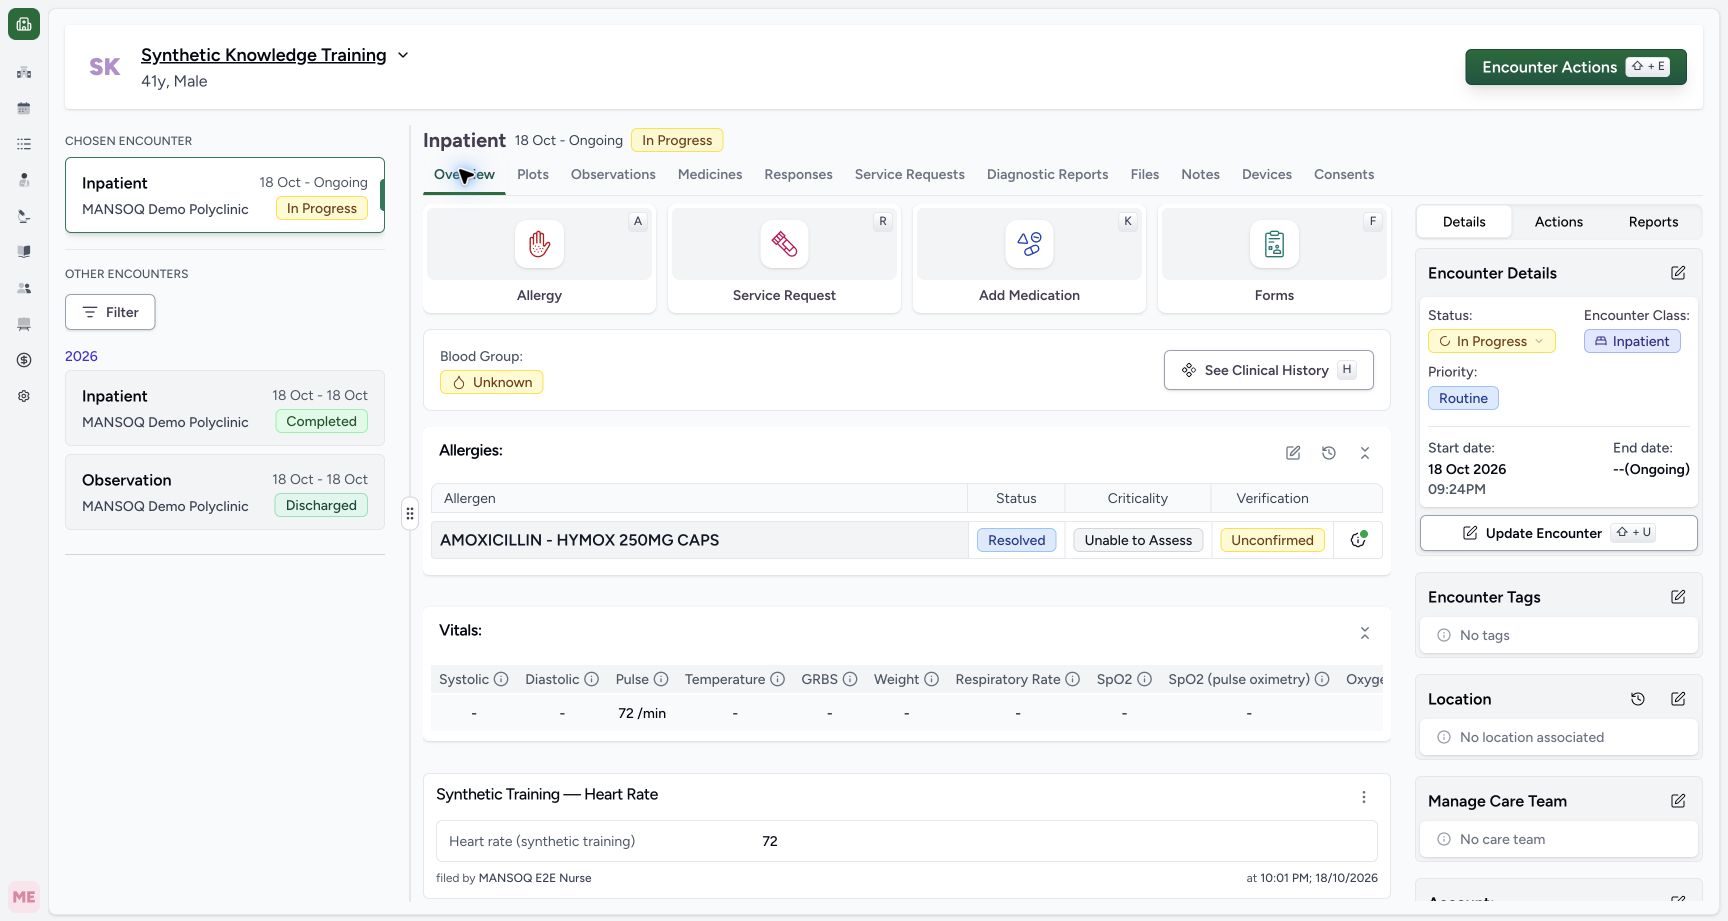The image size is (1728, 921).
Task: Edit allergies with the pencil icon
Action: (x=1293, y=453)
